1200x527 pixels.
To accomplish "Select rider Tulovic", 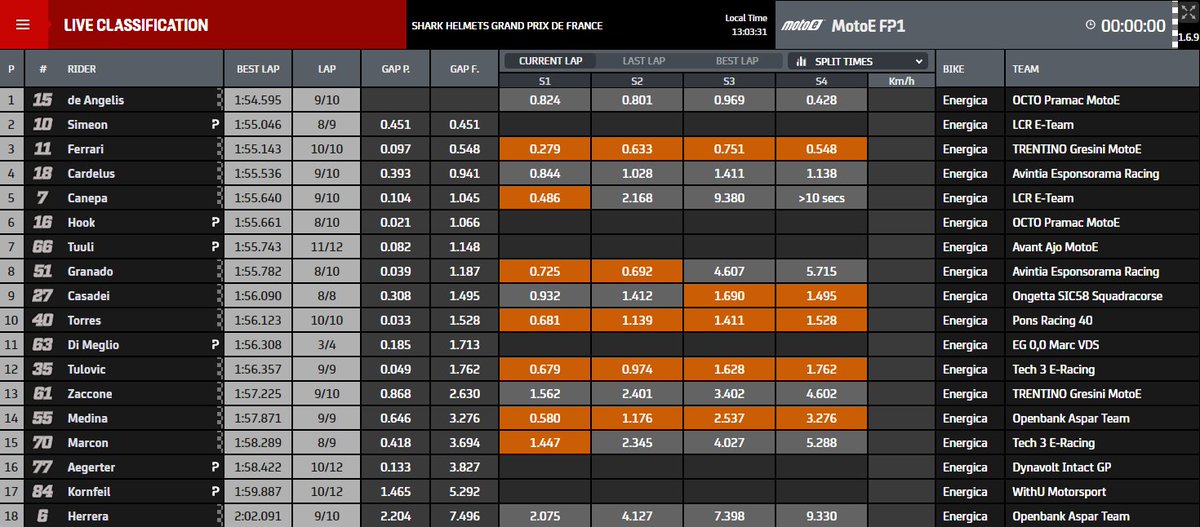I will [89, 369].
